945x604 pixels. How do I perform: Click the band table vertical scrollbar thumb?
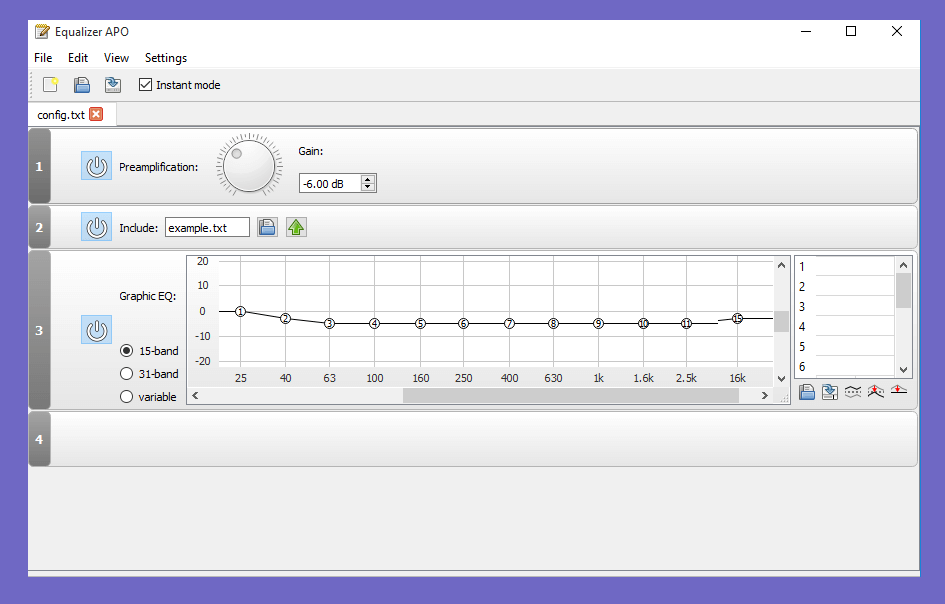coord(903,291)
